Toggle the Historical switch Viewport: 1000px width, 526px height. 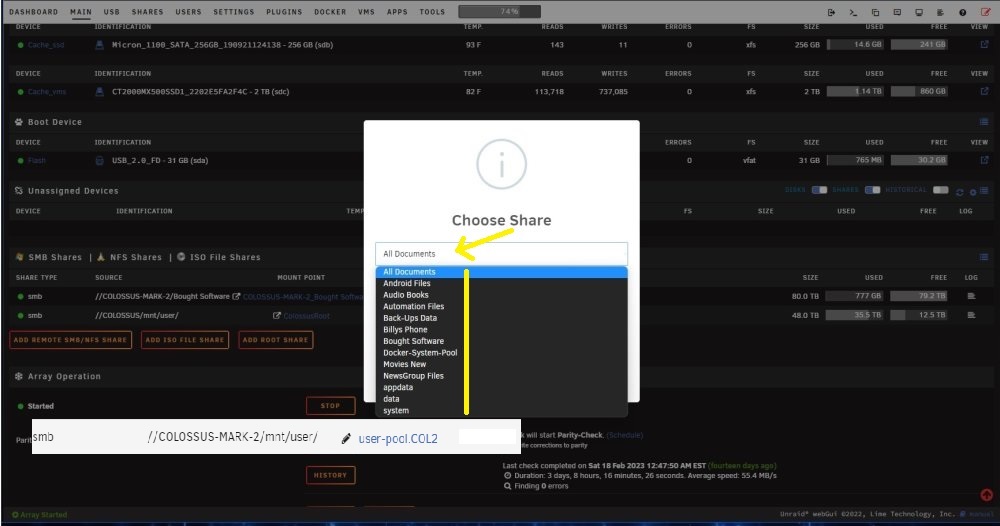coord(940,190)
